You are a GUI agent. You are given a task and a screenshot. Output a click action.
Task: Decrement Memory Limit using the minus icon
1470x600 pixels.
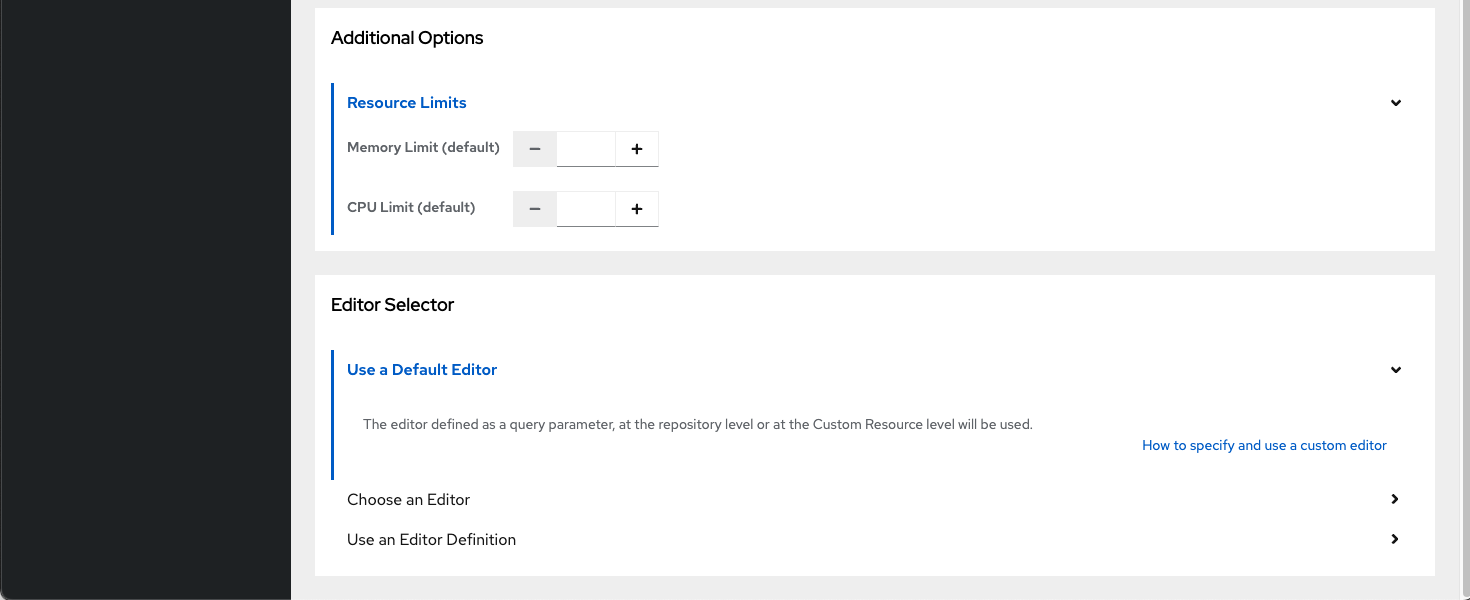tap(534, 148)
